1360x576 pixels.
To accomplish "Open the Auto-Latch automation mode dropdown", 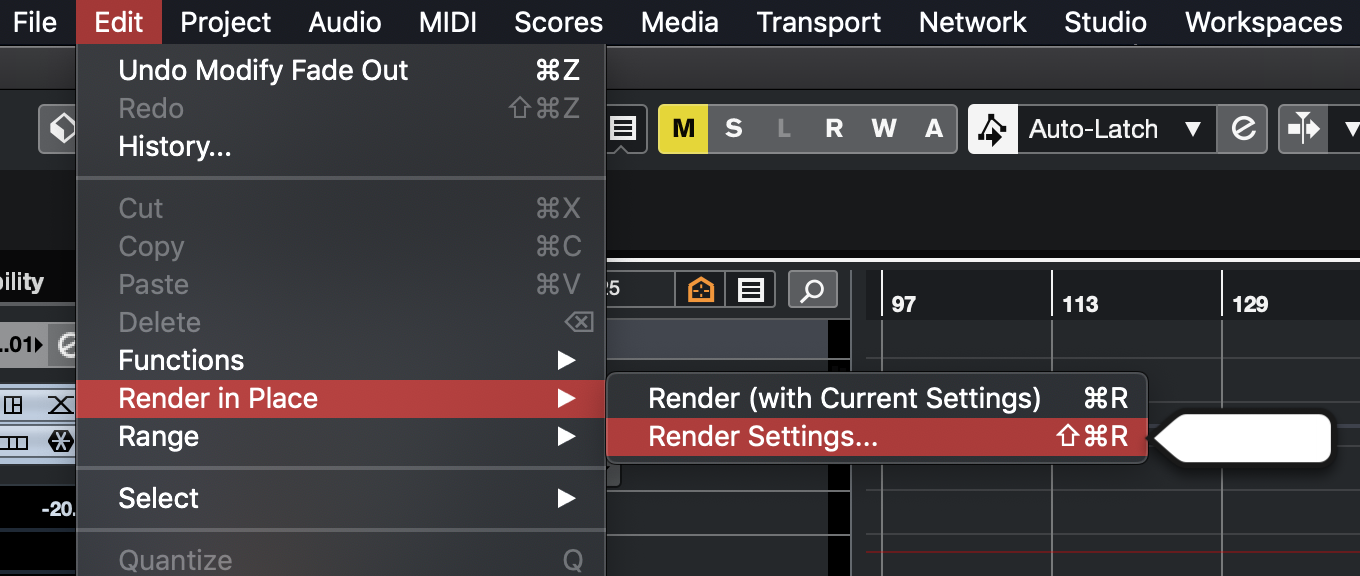I will click(1115, 129).
